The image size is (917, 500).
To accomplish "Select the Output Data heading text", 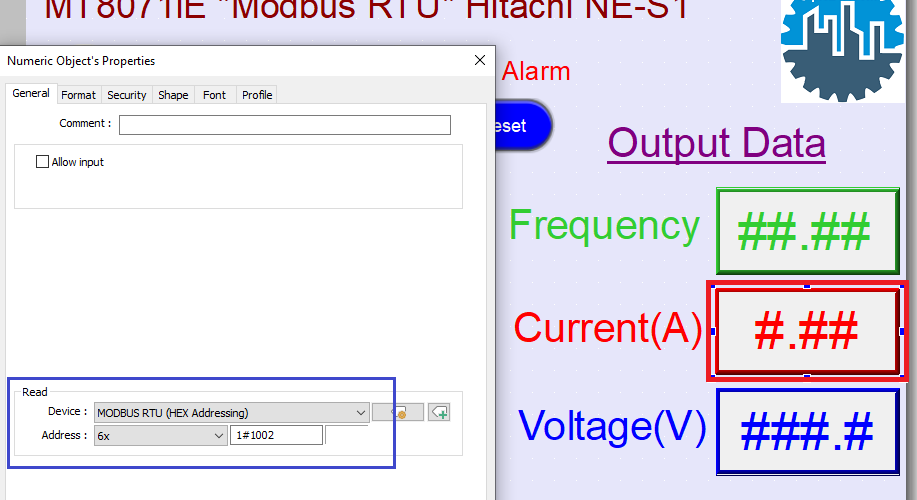I will pyautogui.click(x=716, y=143).
